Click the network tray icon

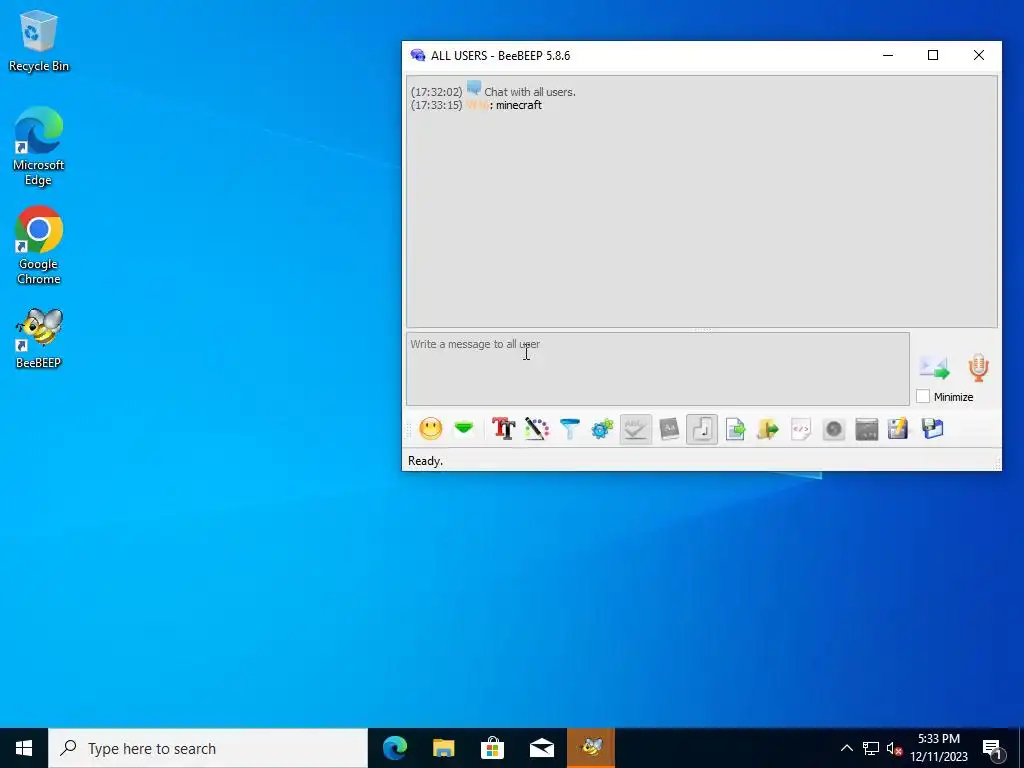click(x=871, y=748)
